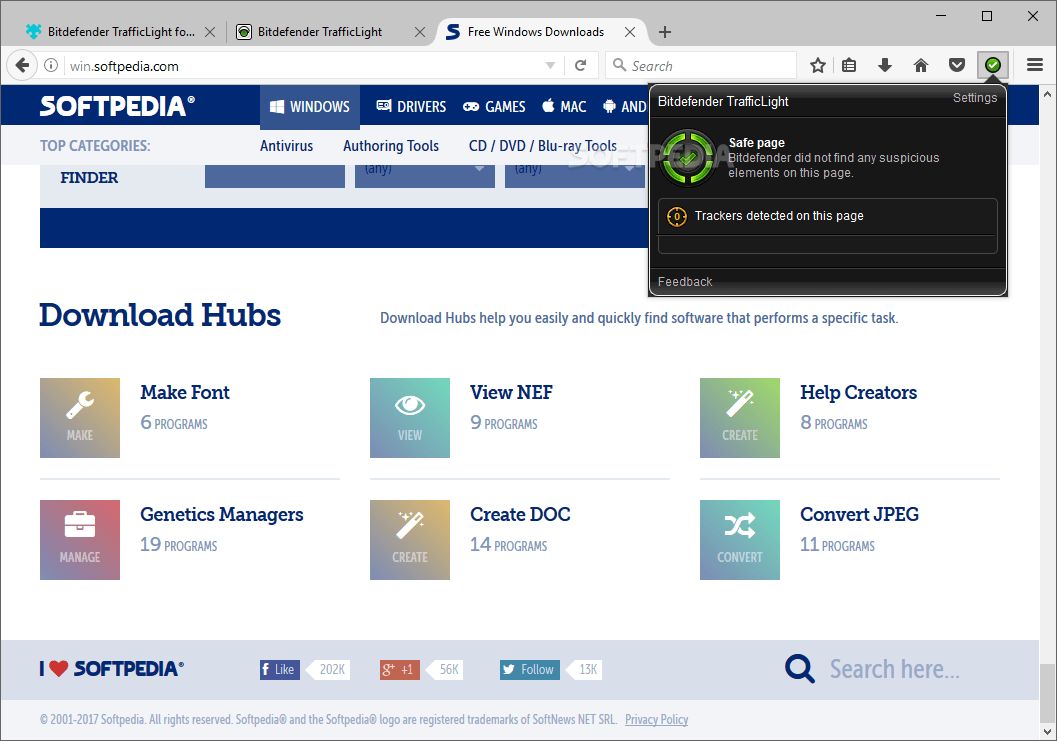Open the Bitdefender TrafficLight toolbar shield icon
Image resolution: width=1057 pixels, height=741 pixels.
pyautogui.click(x=992, y=64)
